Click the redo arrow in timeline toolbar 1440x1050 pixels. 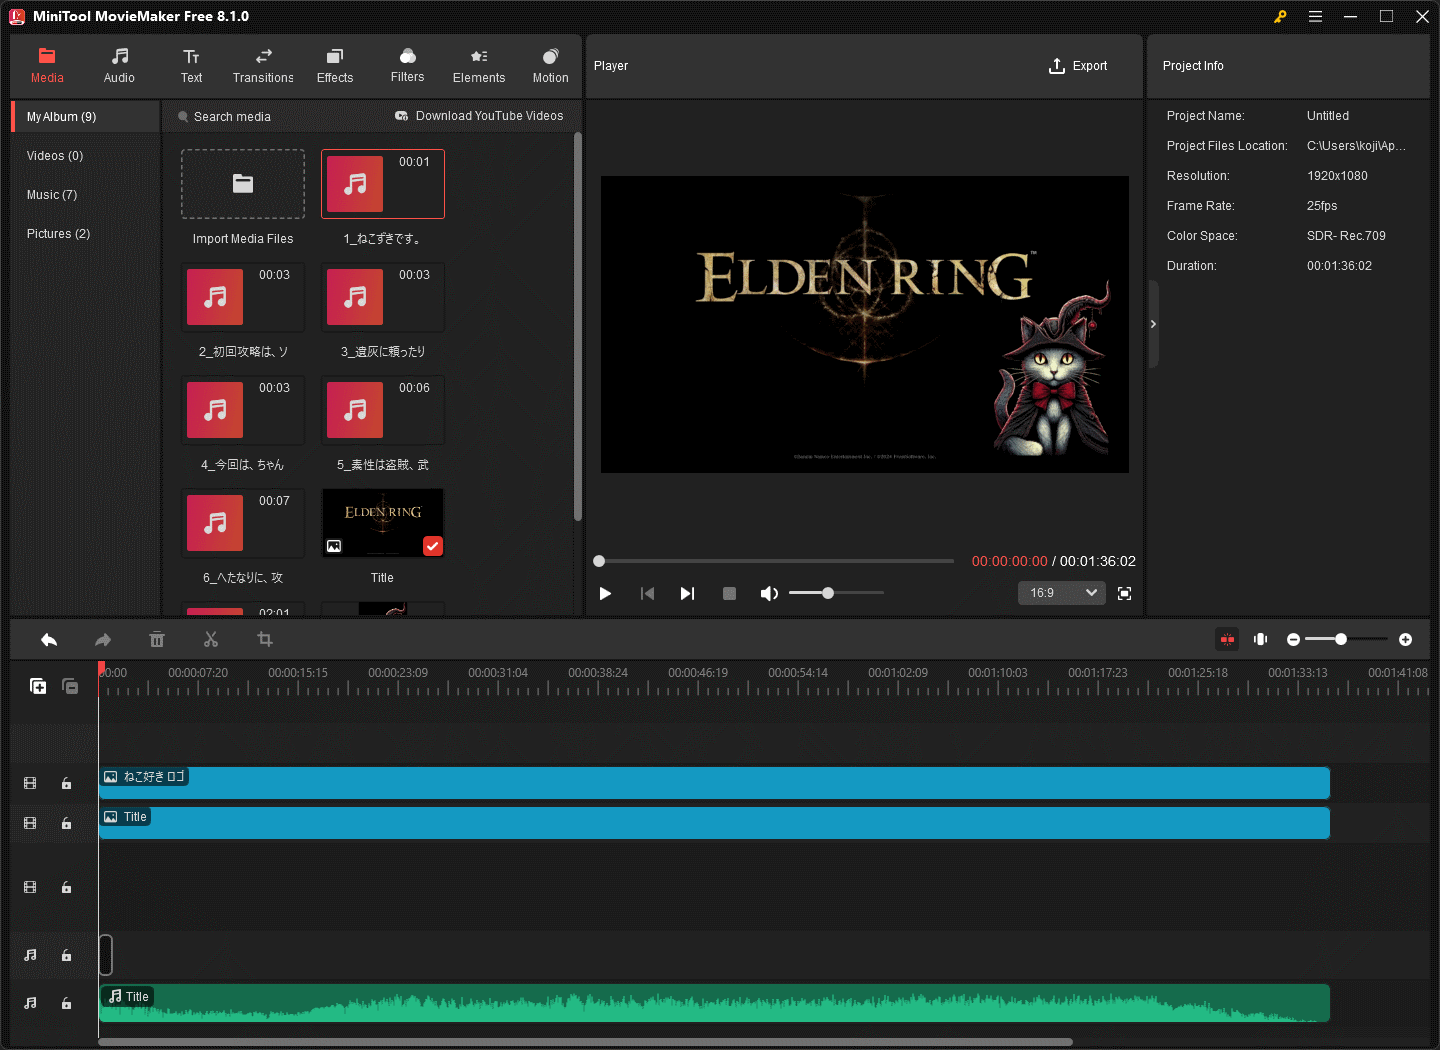tap(103, 640)
